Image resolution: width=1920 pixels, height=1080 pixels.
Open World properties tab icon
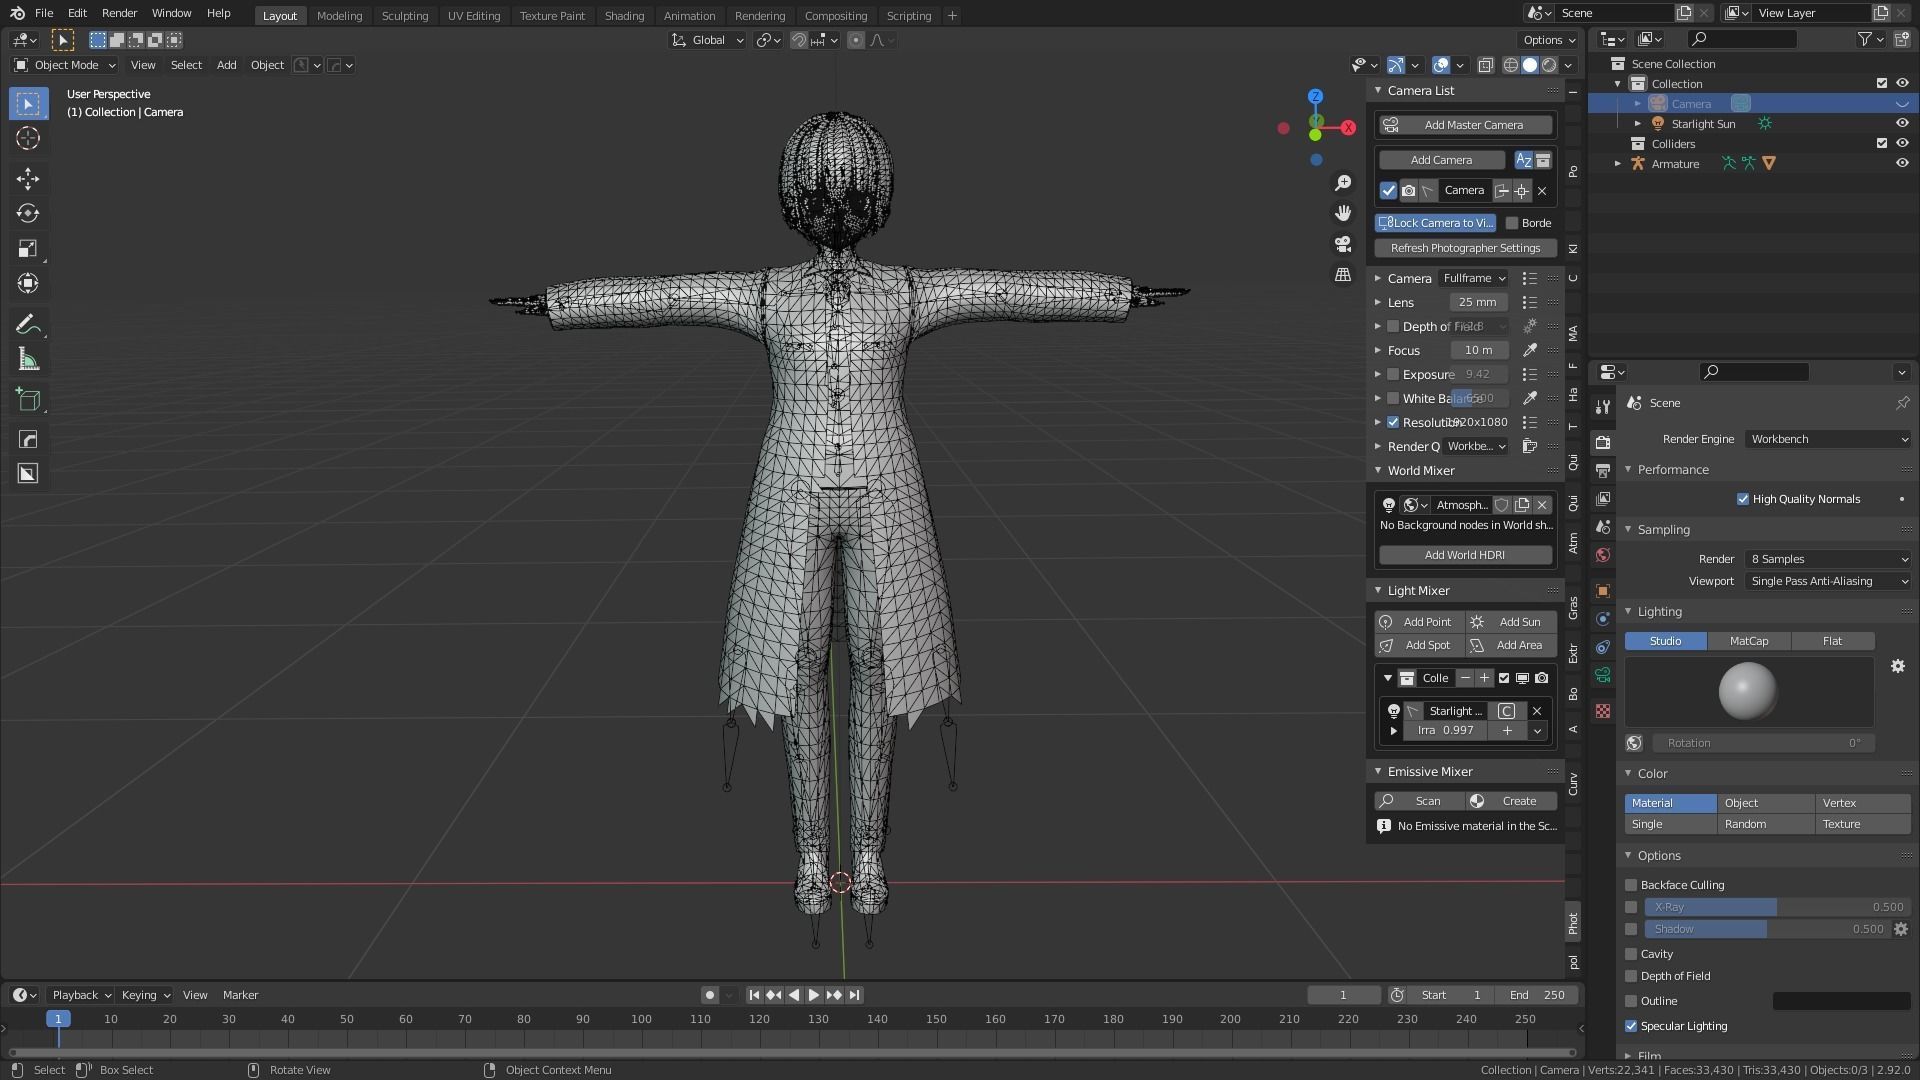click(x=1603, y=555)
